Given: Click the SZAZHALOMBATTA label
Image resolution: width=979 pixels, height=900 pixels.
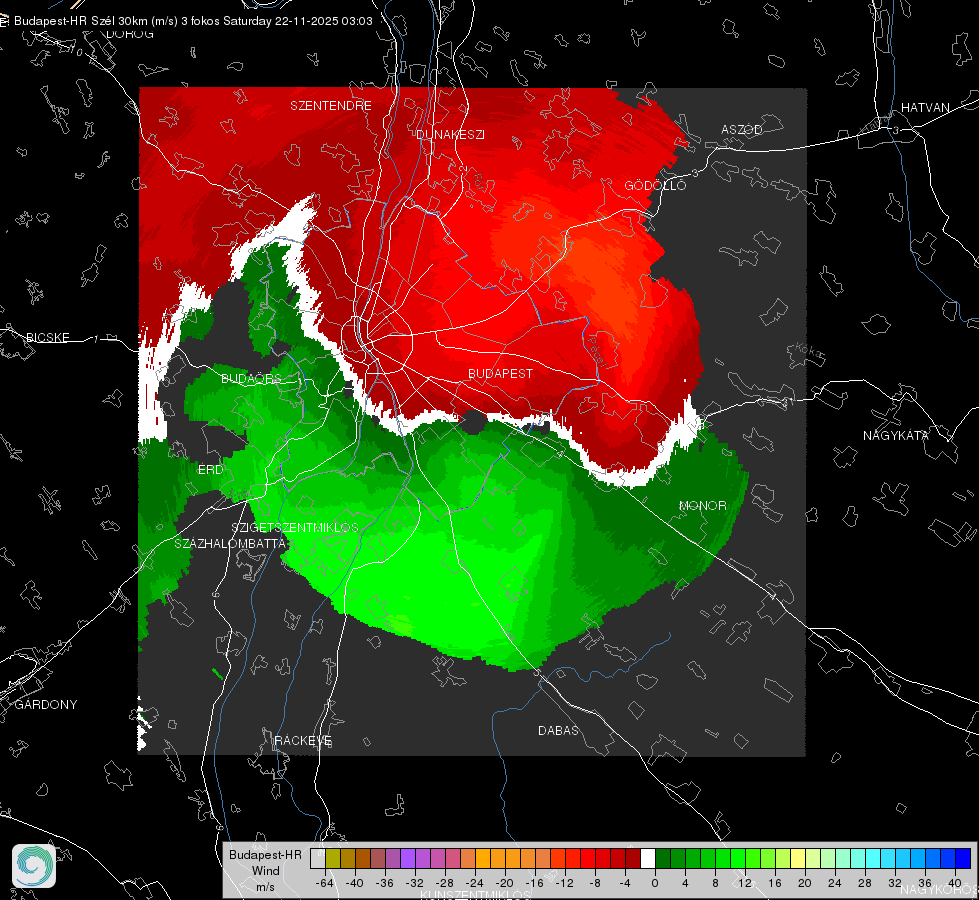Looking at the screenshot, I should [x=230, y=543].
